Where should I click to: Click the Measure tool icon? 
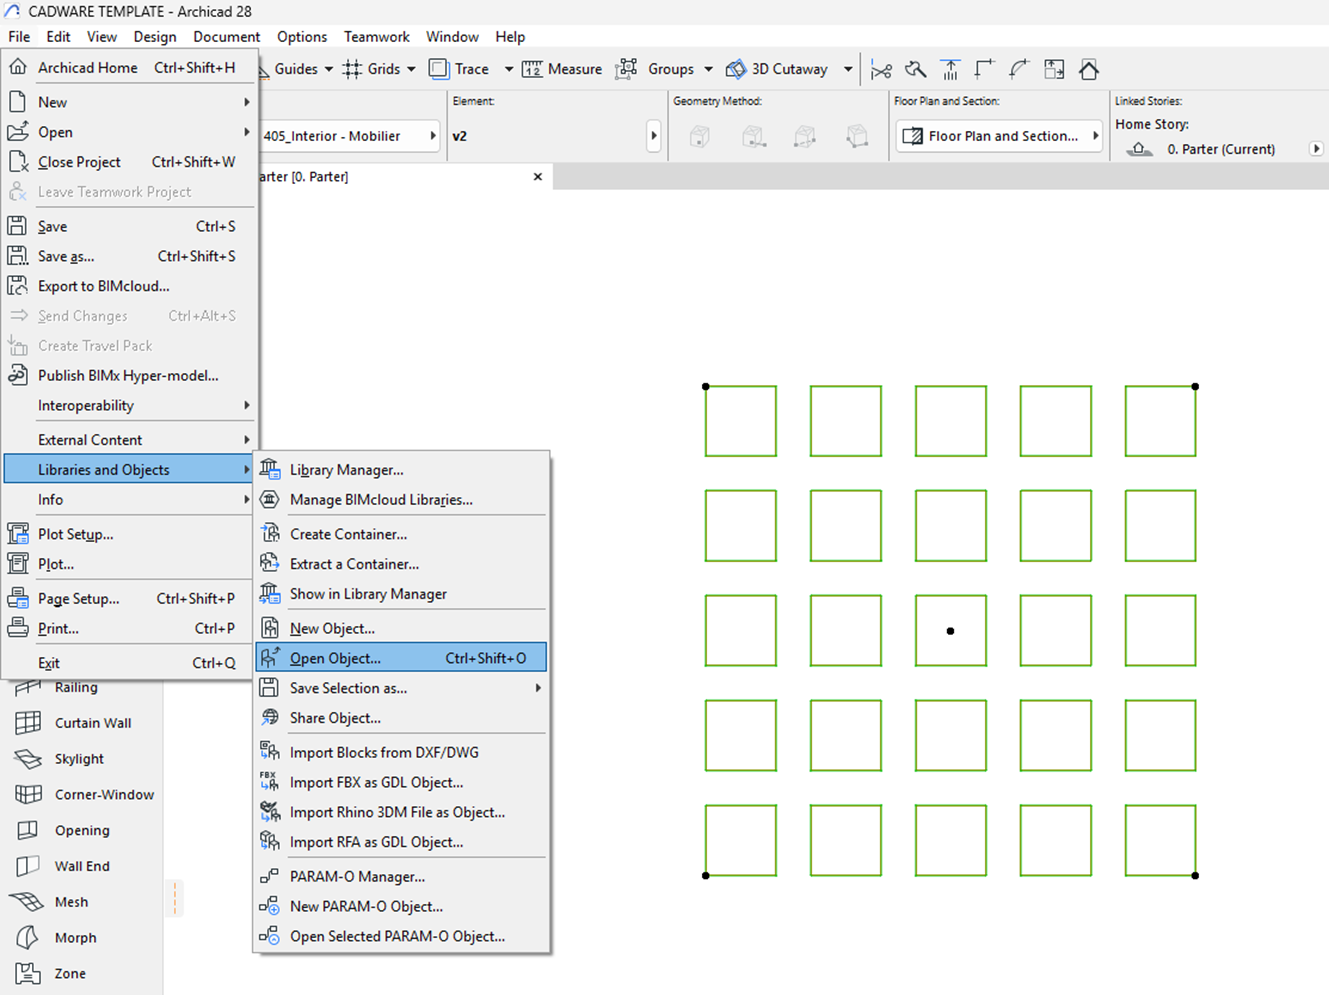click(532, 69)
